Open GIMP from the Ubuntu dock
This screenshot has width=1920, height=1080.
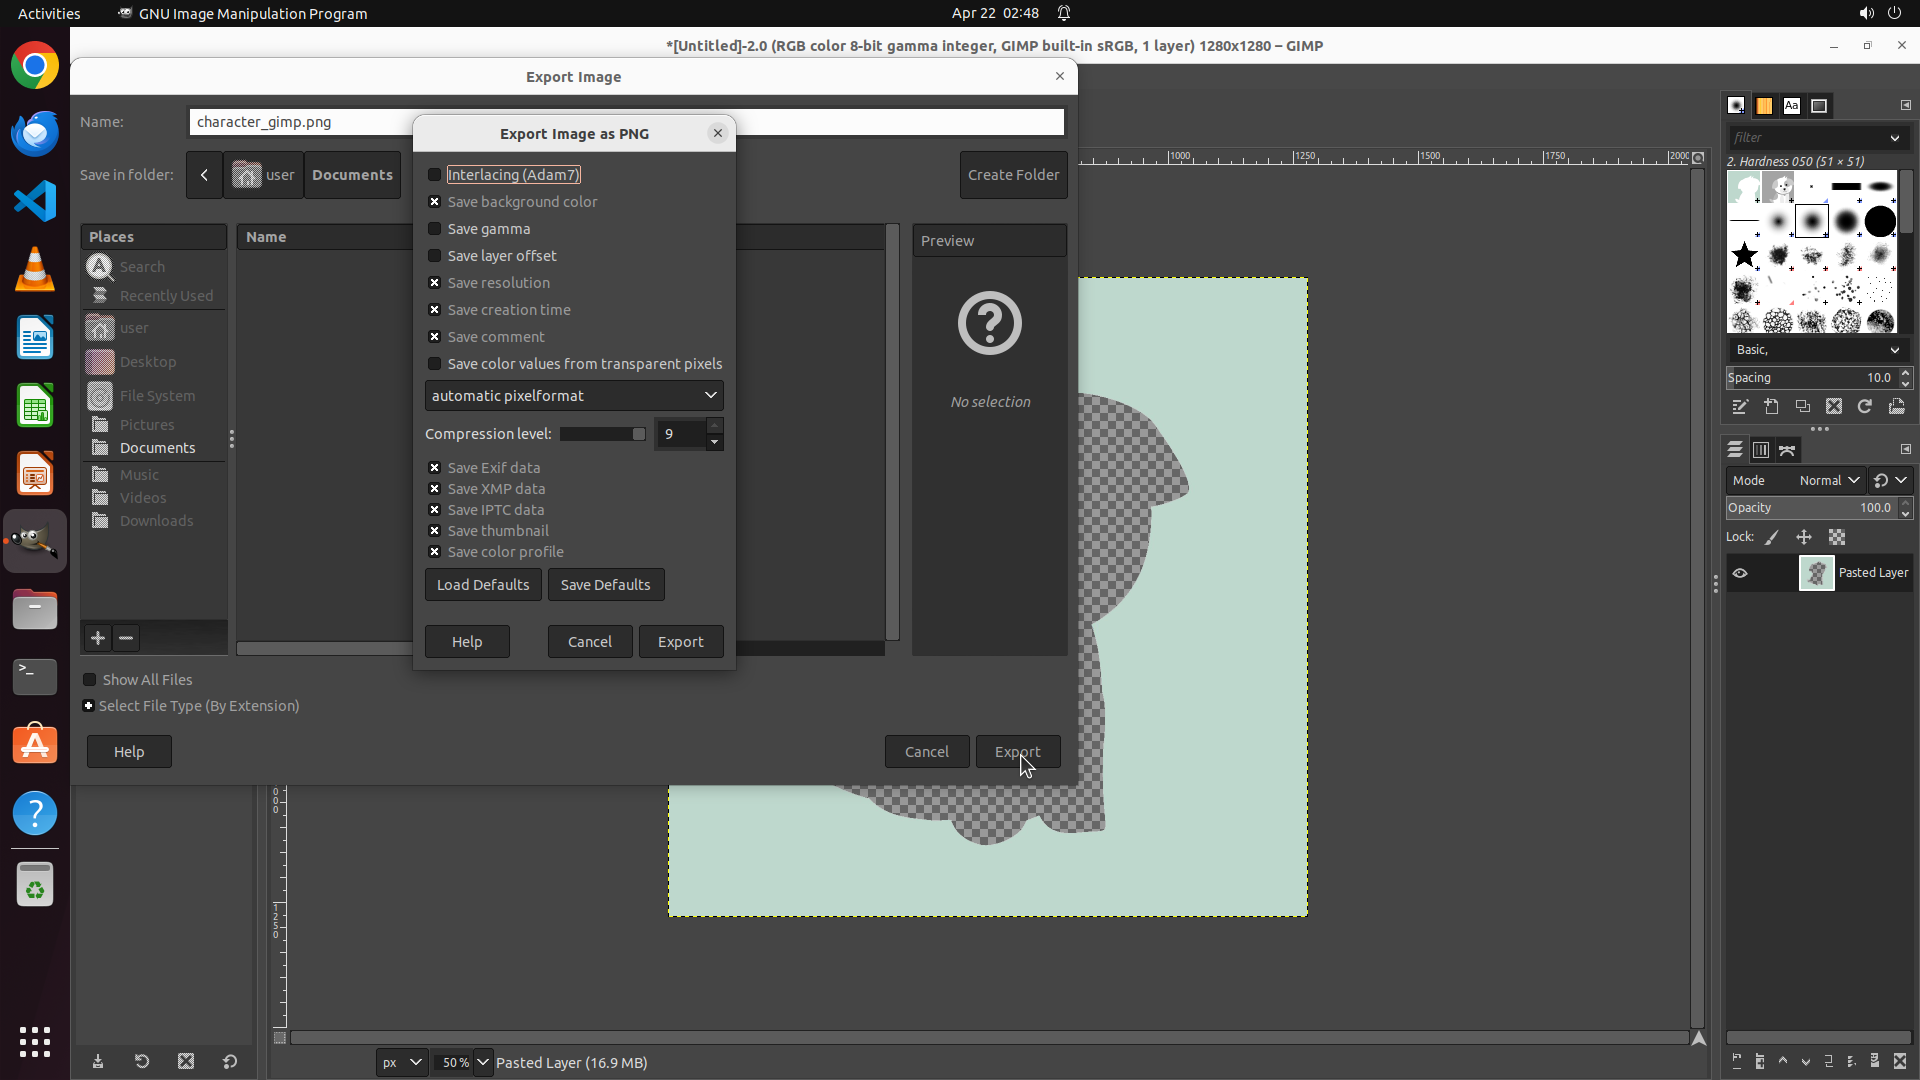pos(35,541)
